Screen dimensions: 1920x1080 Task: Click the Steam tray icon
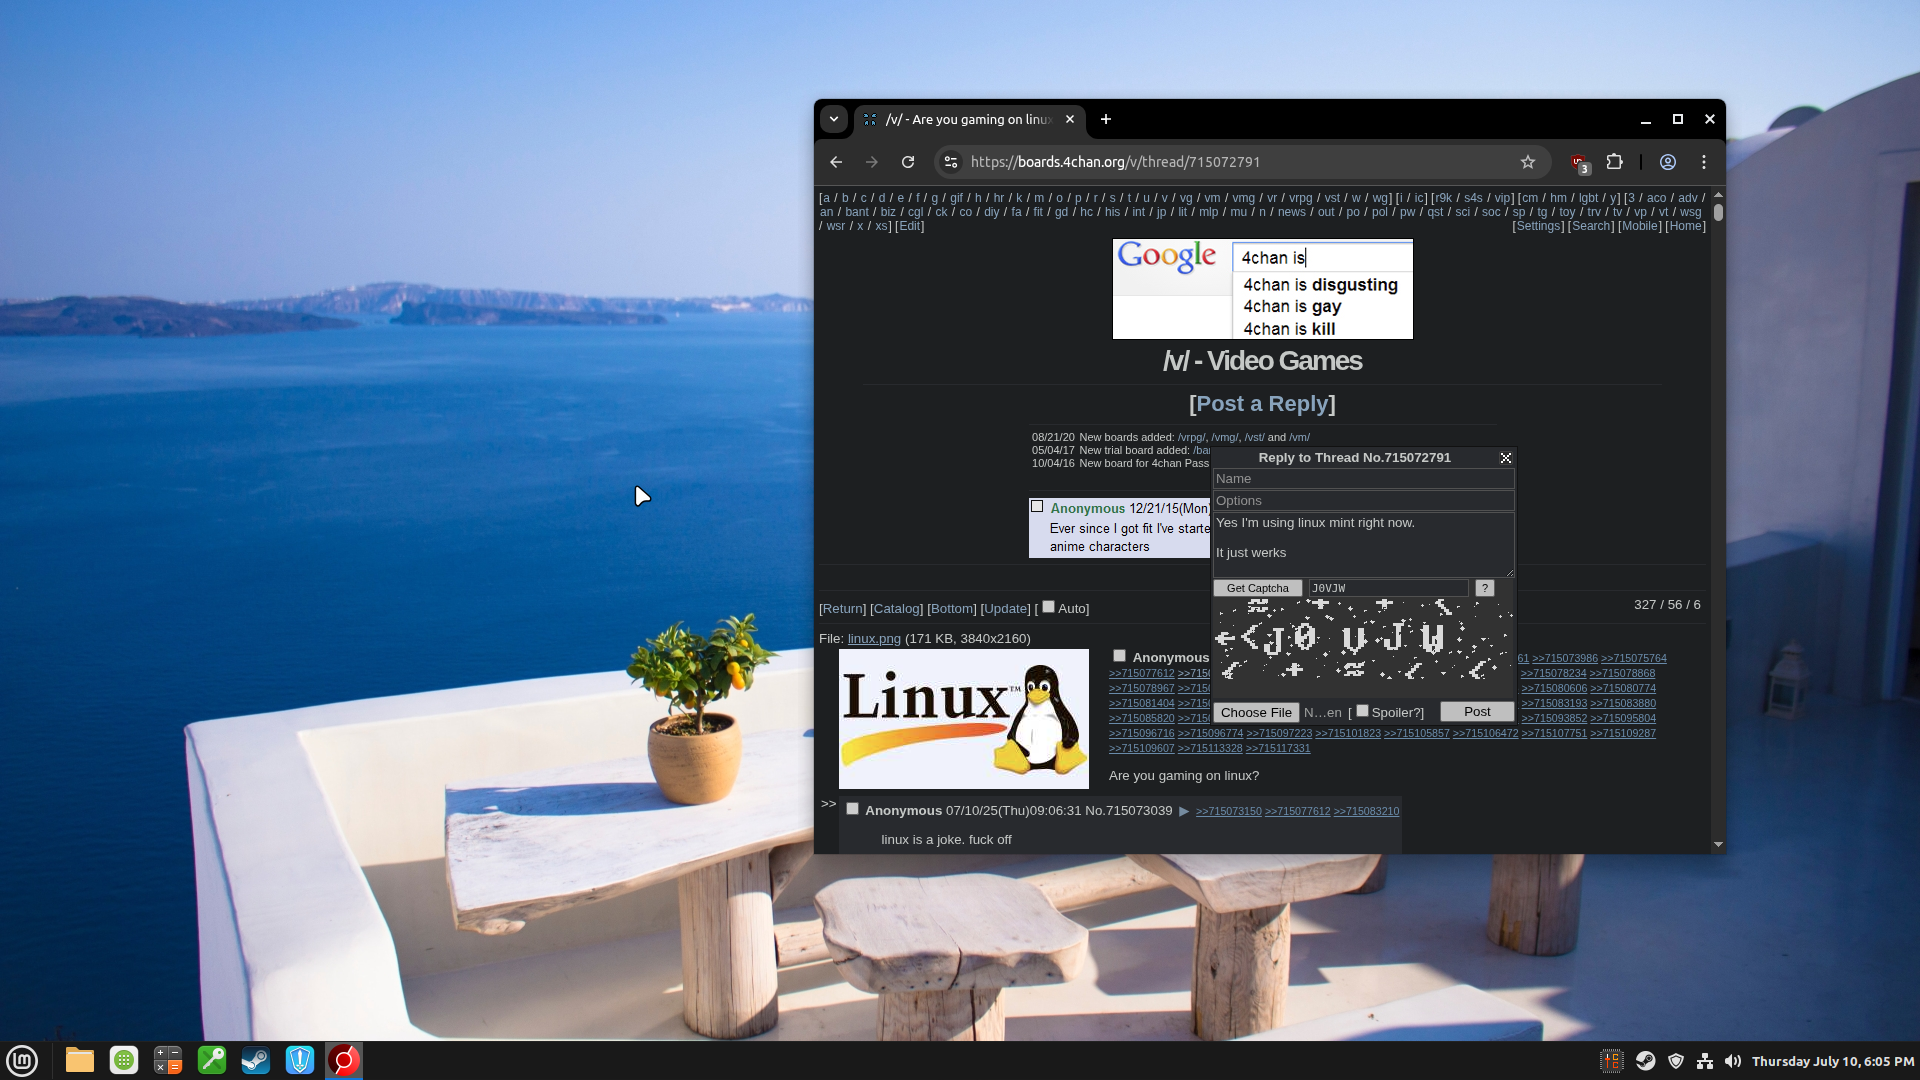click(x=1645, y=1061)
